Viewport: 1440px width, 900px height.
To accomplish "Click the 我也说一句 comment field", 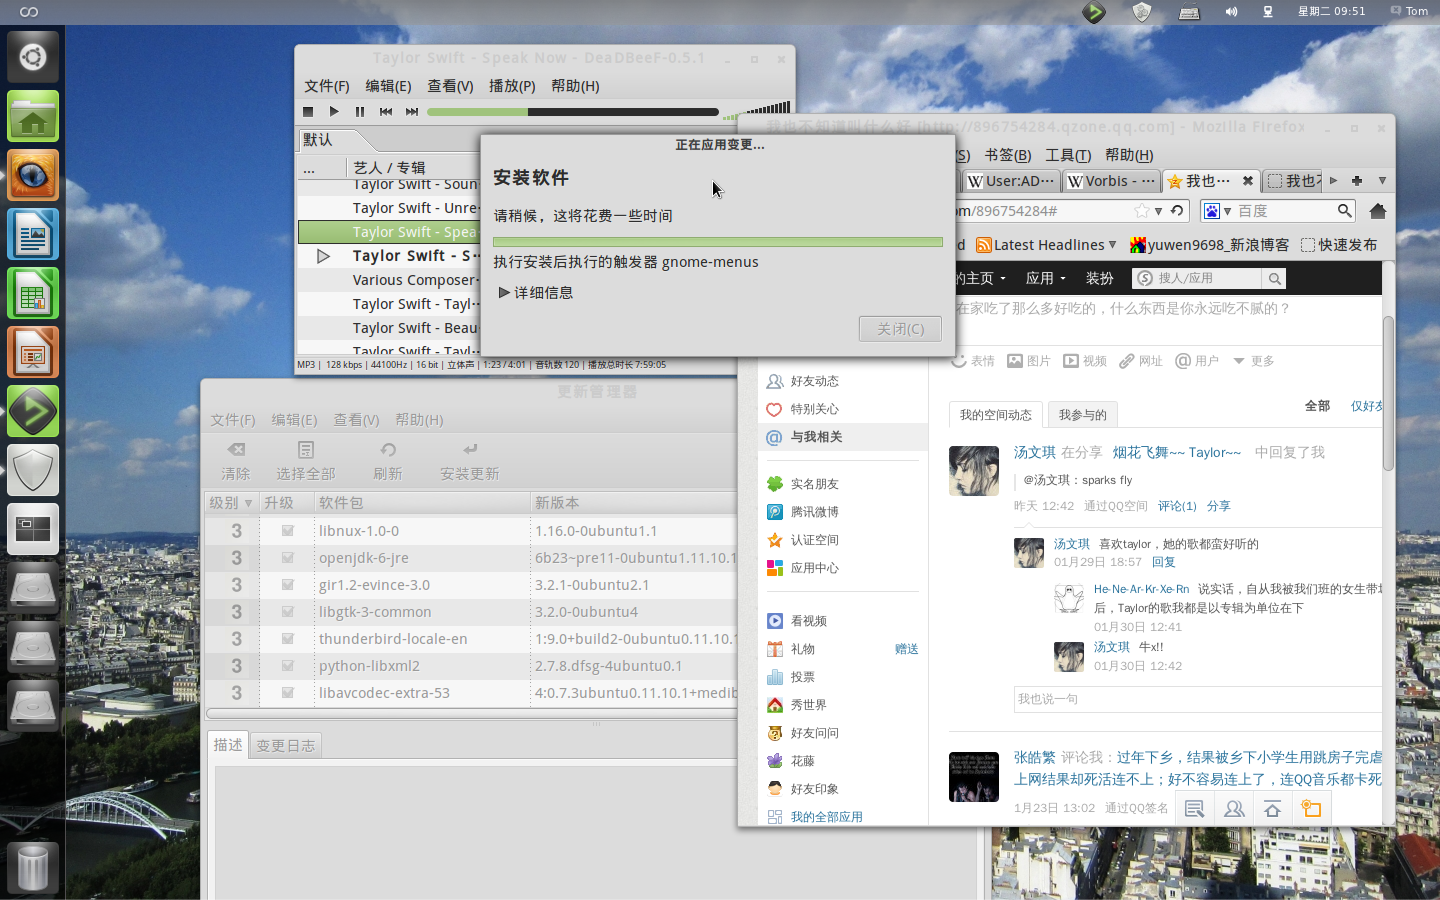I will tap(1198, 699).
